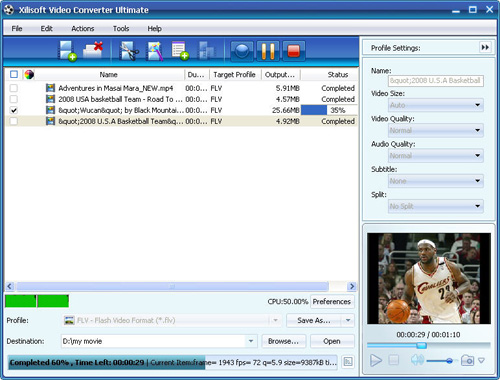
Task: Click the Name field in Profile Settings
Action: 436,80
